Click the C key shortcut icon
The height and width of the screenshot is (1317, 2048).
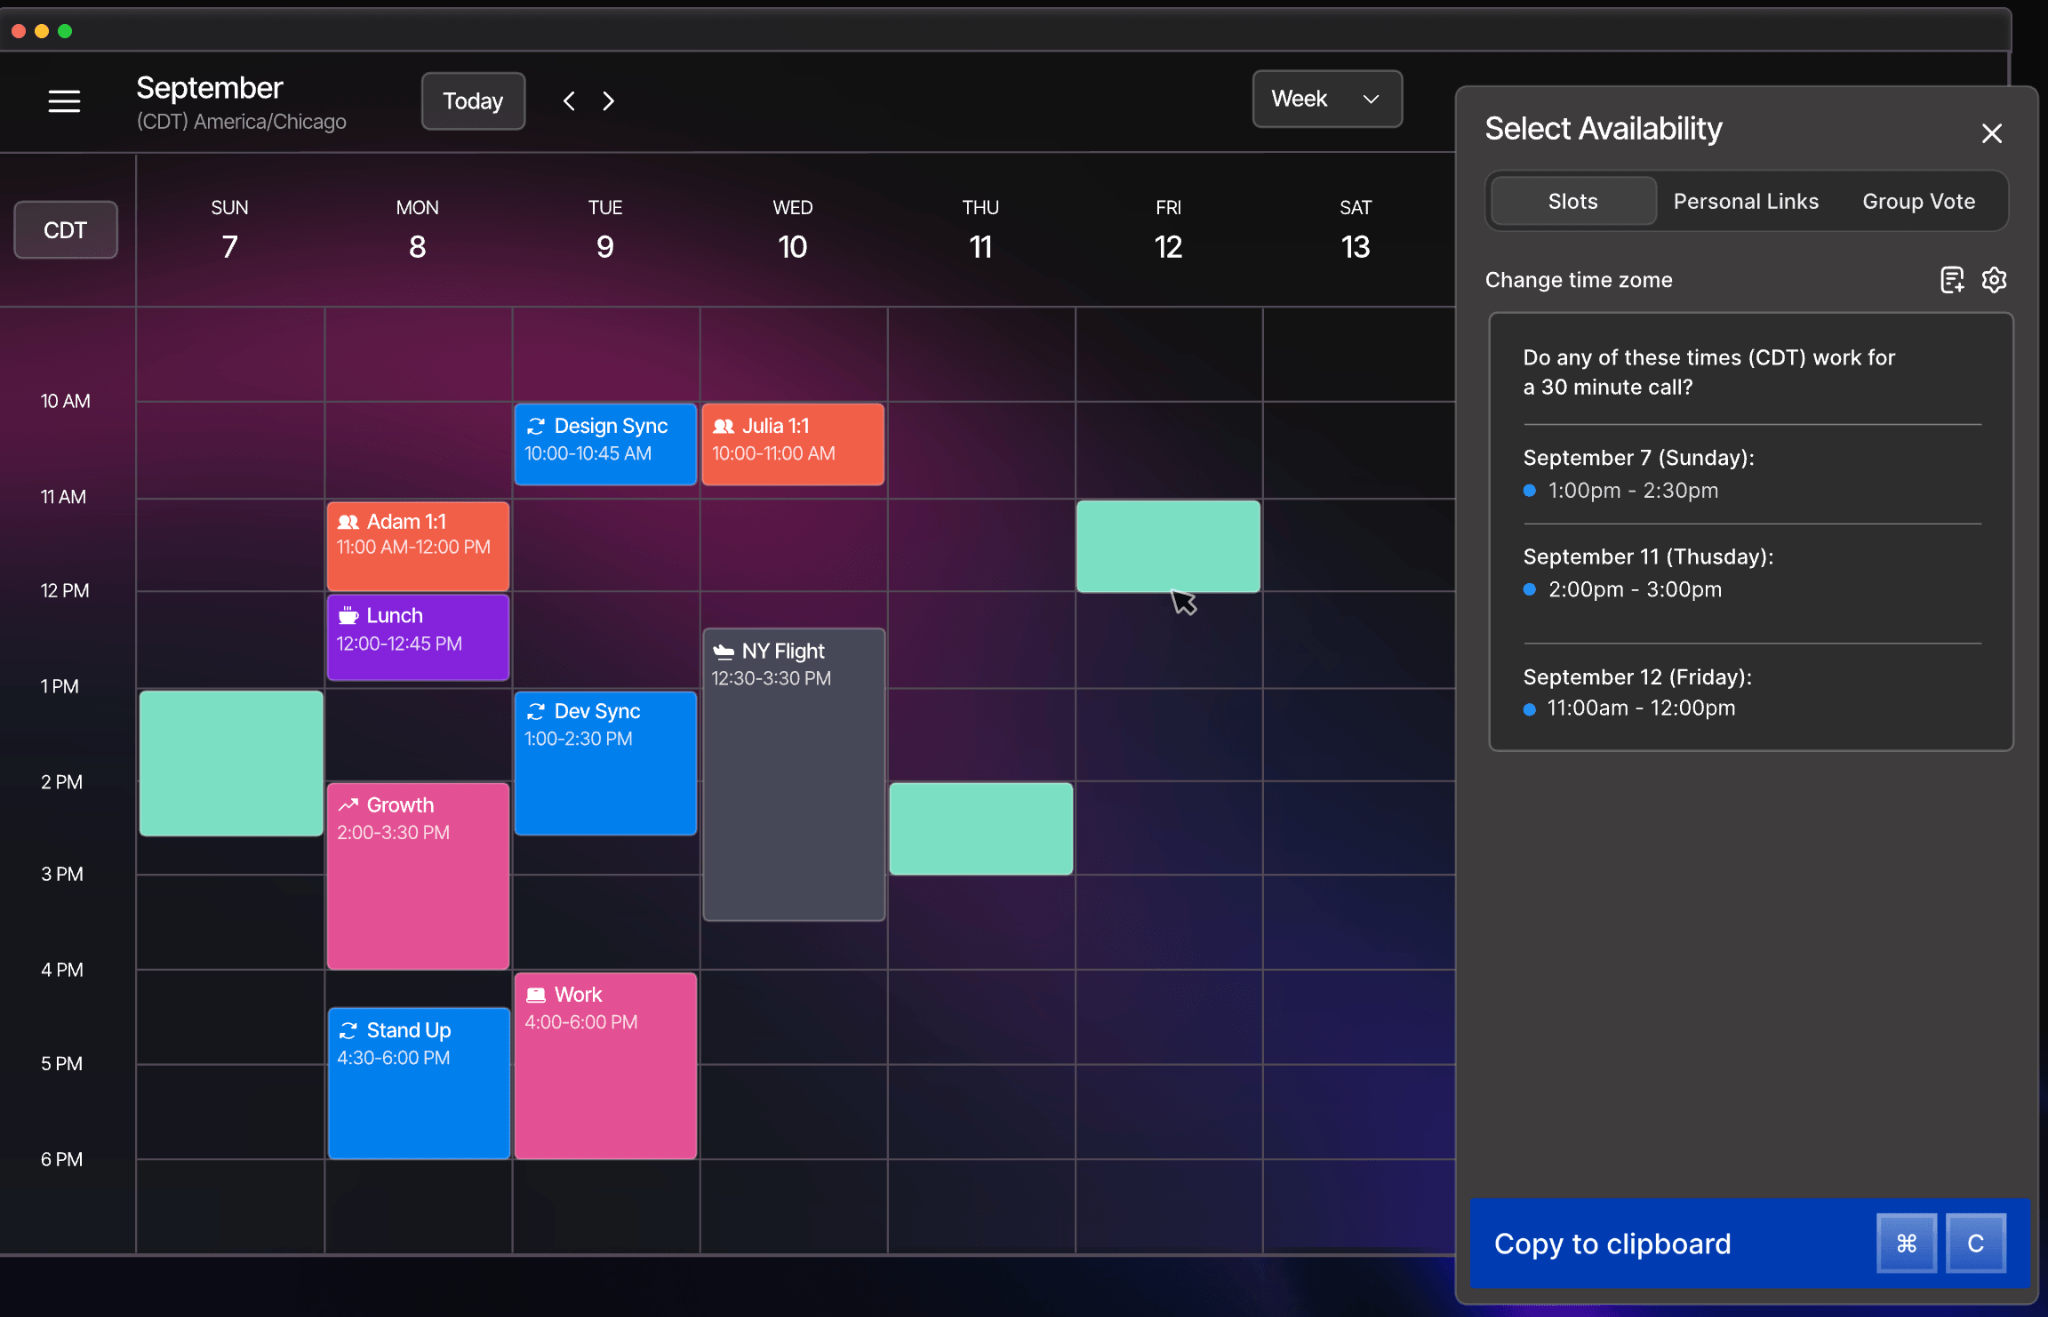tap(1975, 1243)
